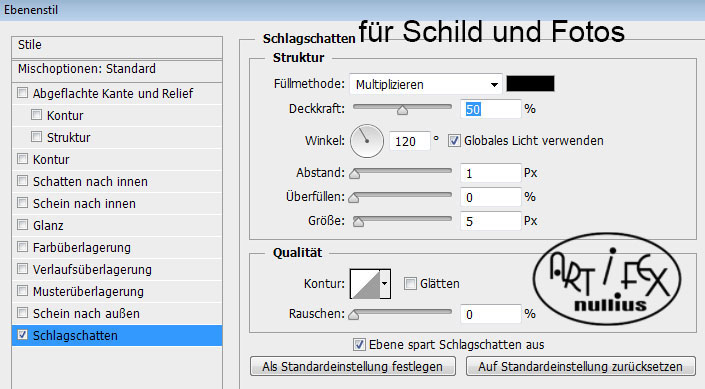Toggle Globales Licht verwenden checkbox
The height and width of the screenshot is (389, 705).
454,141
